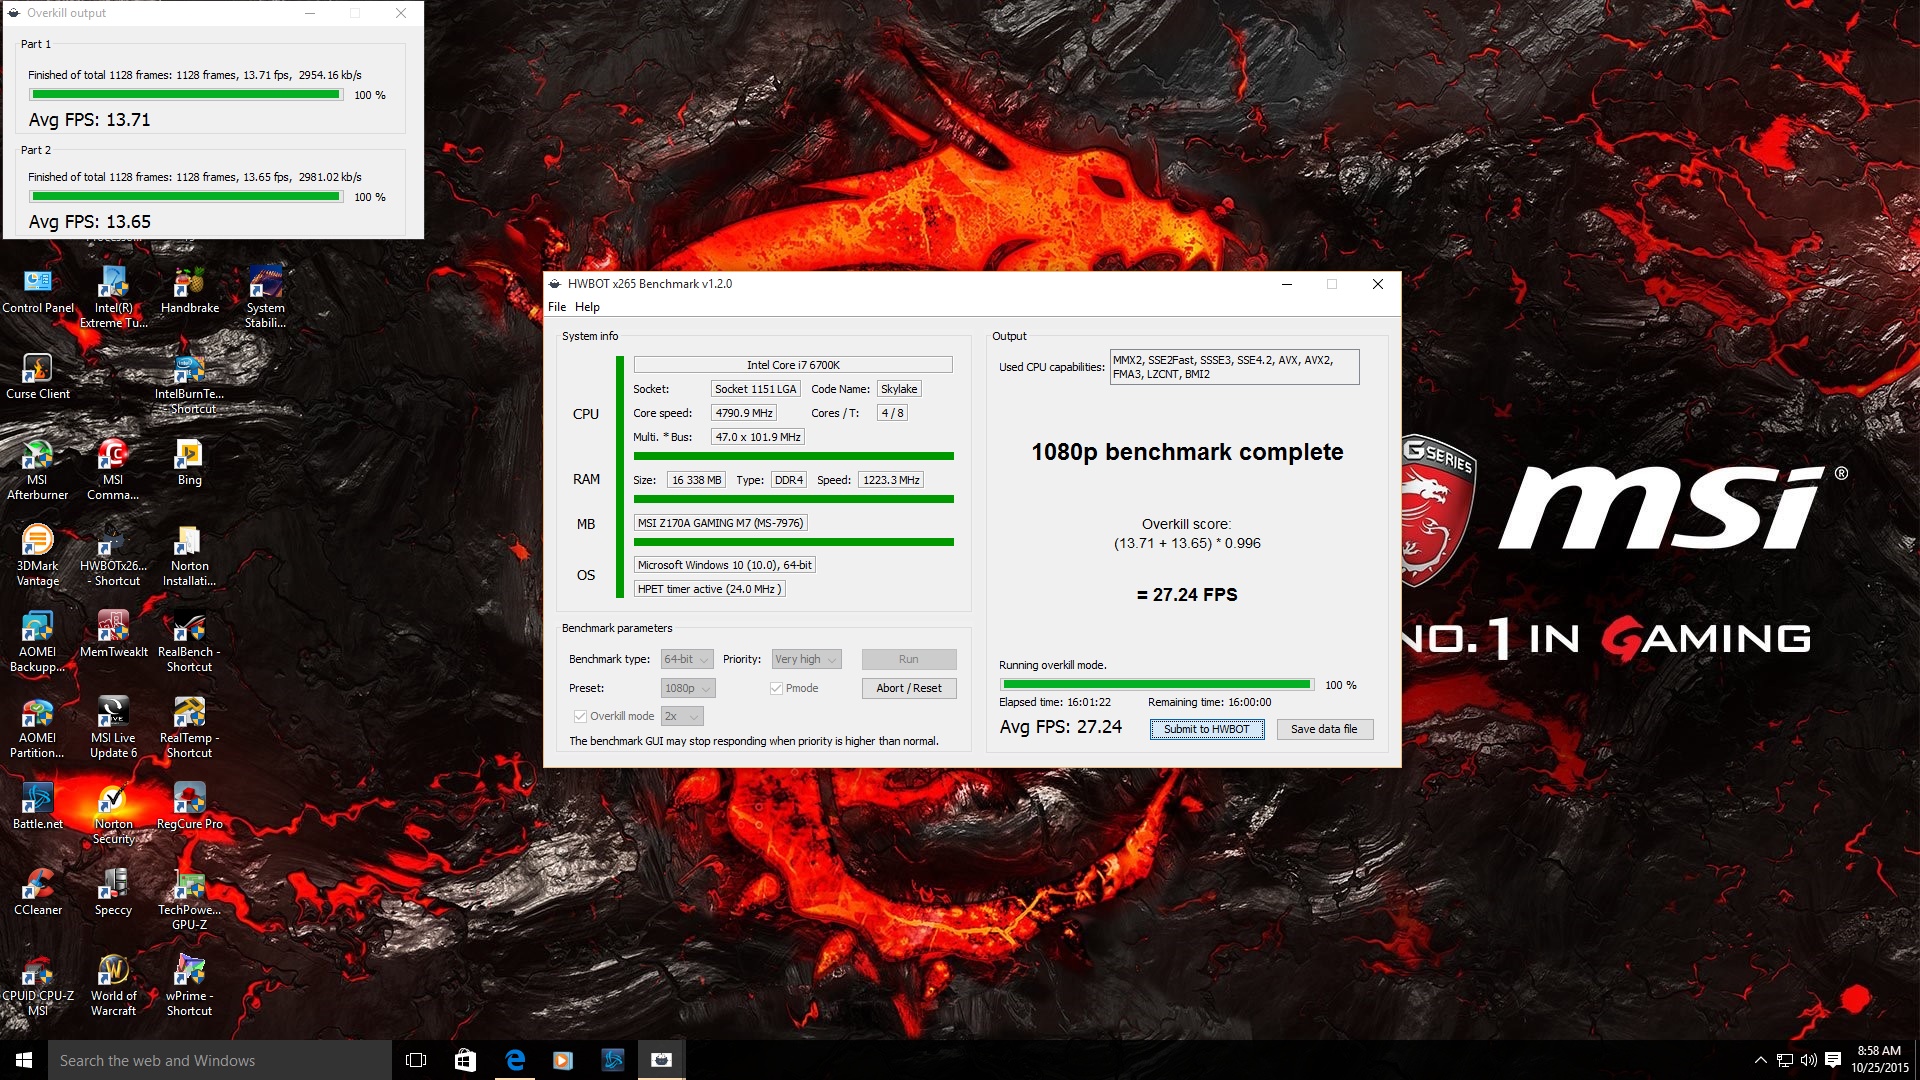The width and height of the screenshot is (1920, 1080).
Task: Click Submit to HWBOT button
Action: tap(1207, 729)
